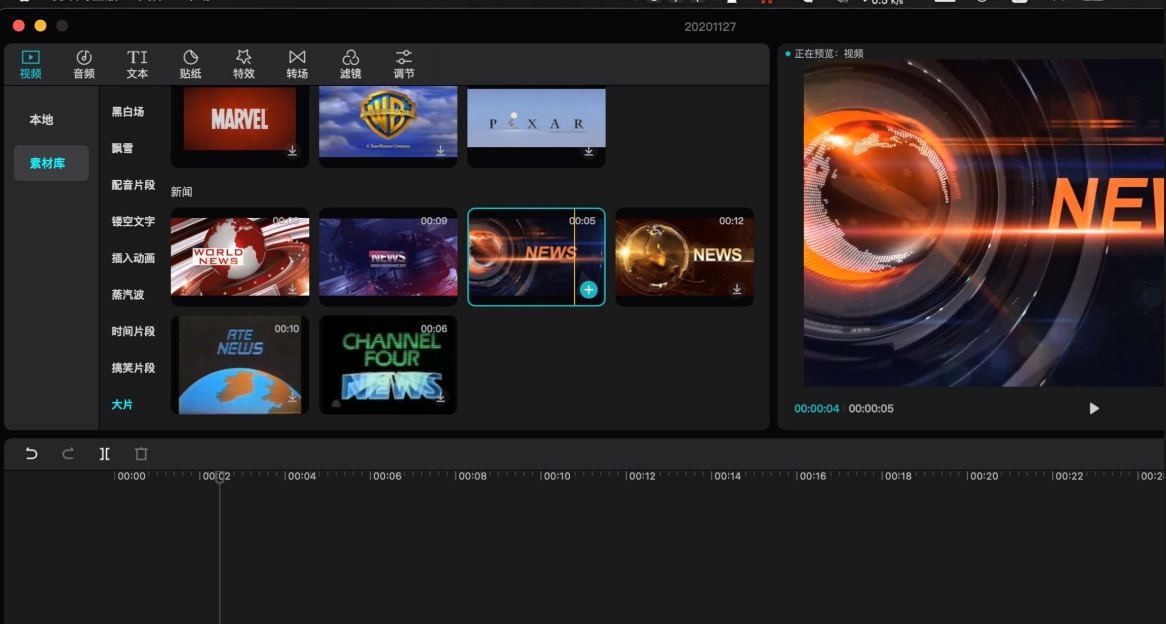The width and height of the screenshot is (1166, 624).
Task: Choose the 黑白场 category
Action: tap(128, 112)
